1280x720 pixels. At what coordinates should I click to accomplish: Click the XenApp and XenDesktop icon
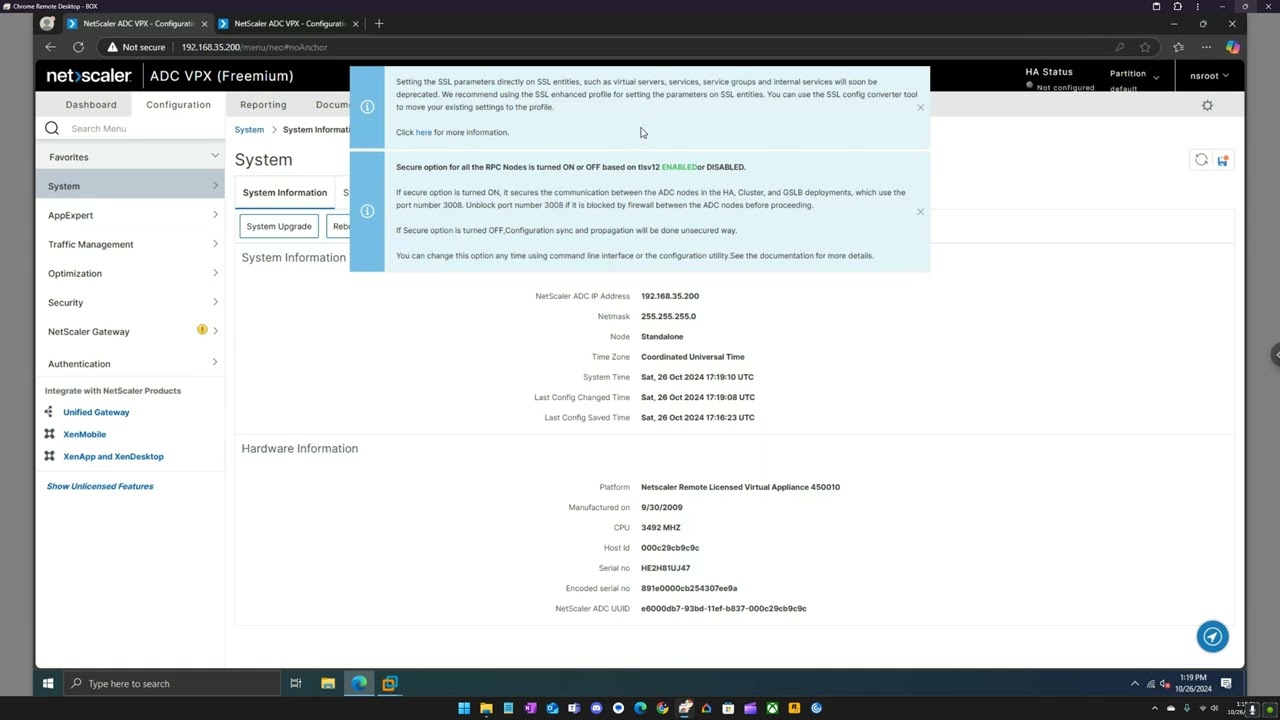coord(49,456)
